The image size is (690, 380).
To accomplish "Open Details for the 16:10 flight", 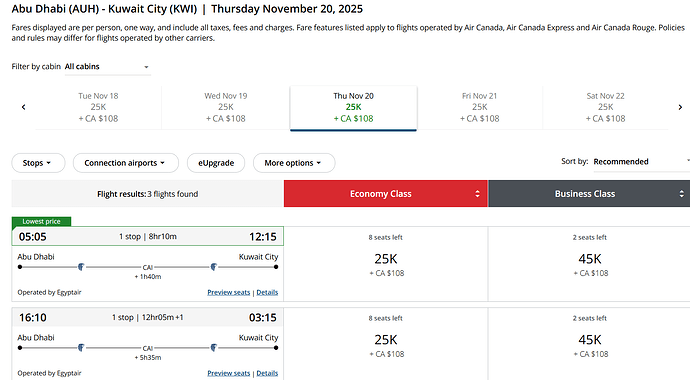I will [267, 373].
